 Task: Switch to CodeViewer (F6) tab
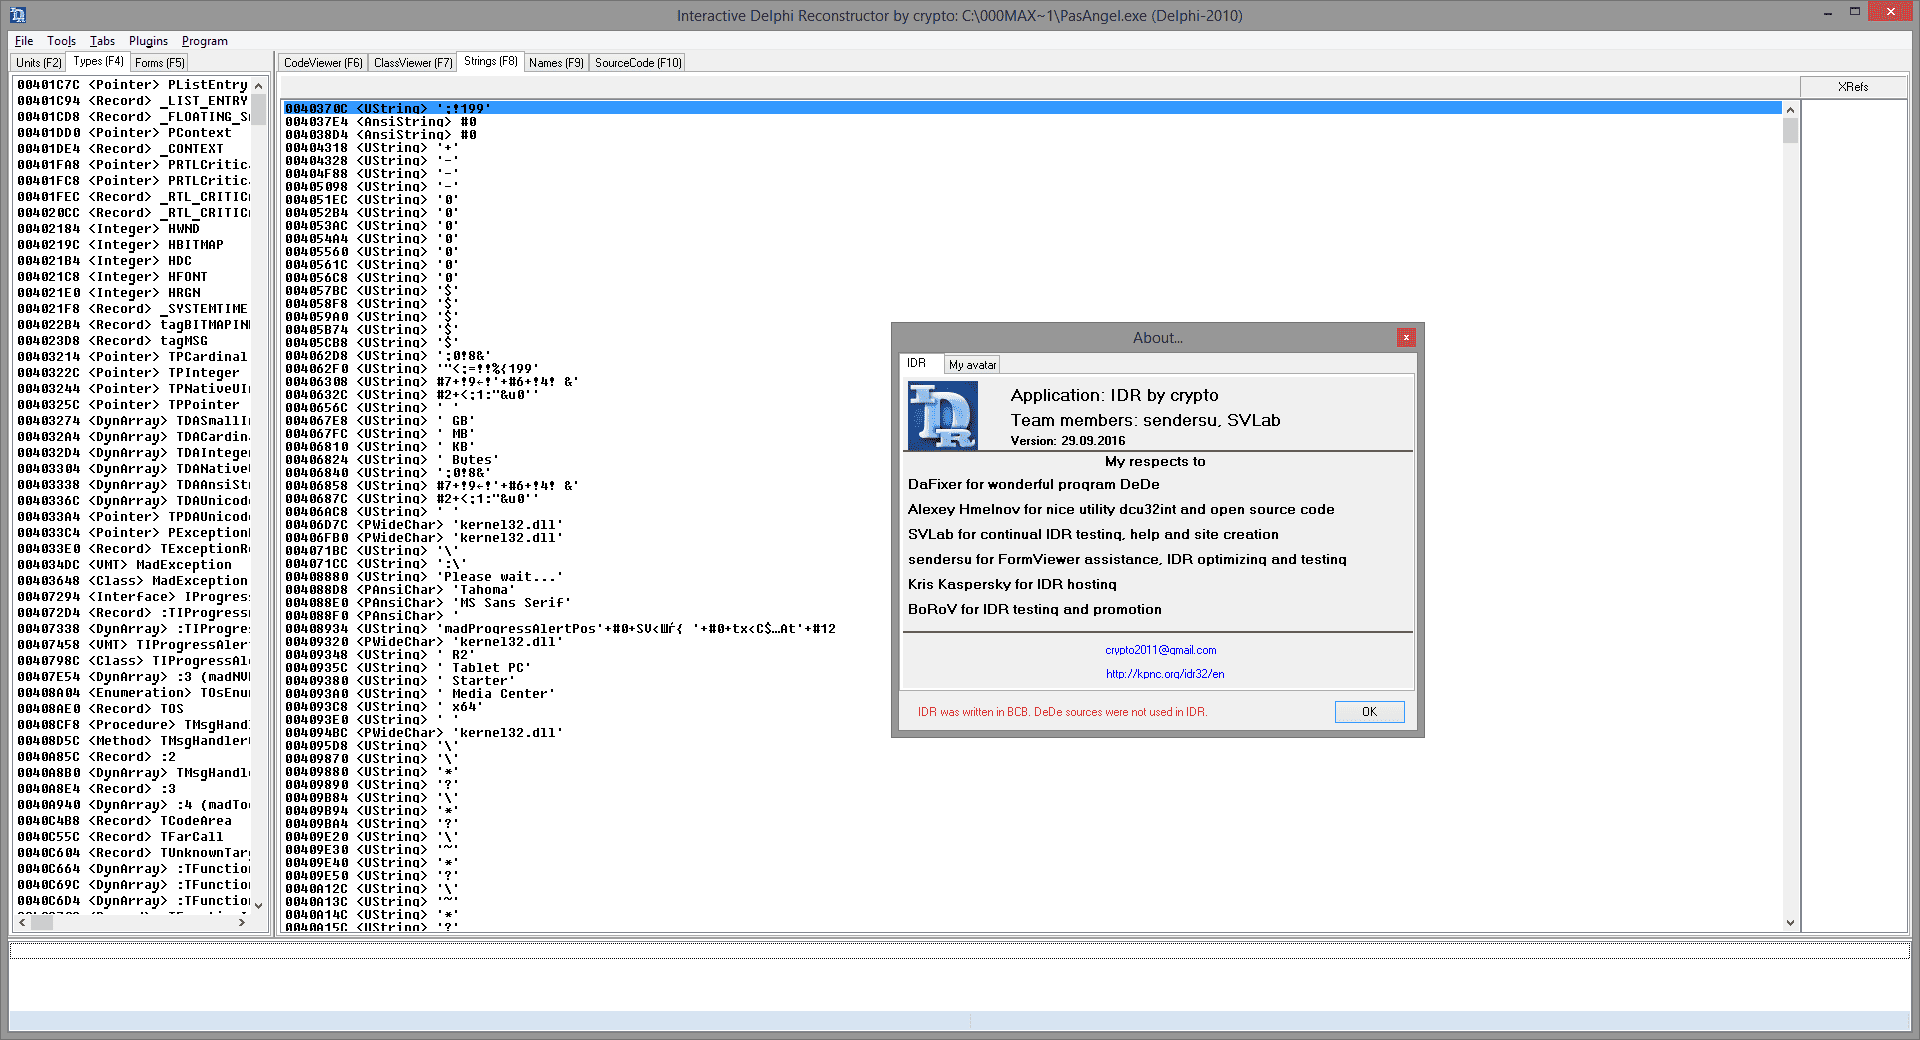tap(323, 63)
